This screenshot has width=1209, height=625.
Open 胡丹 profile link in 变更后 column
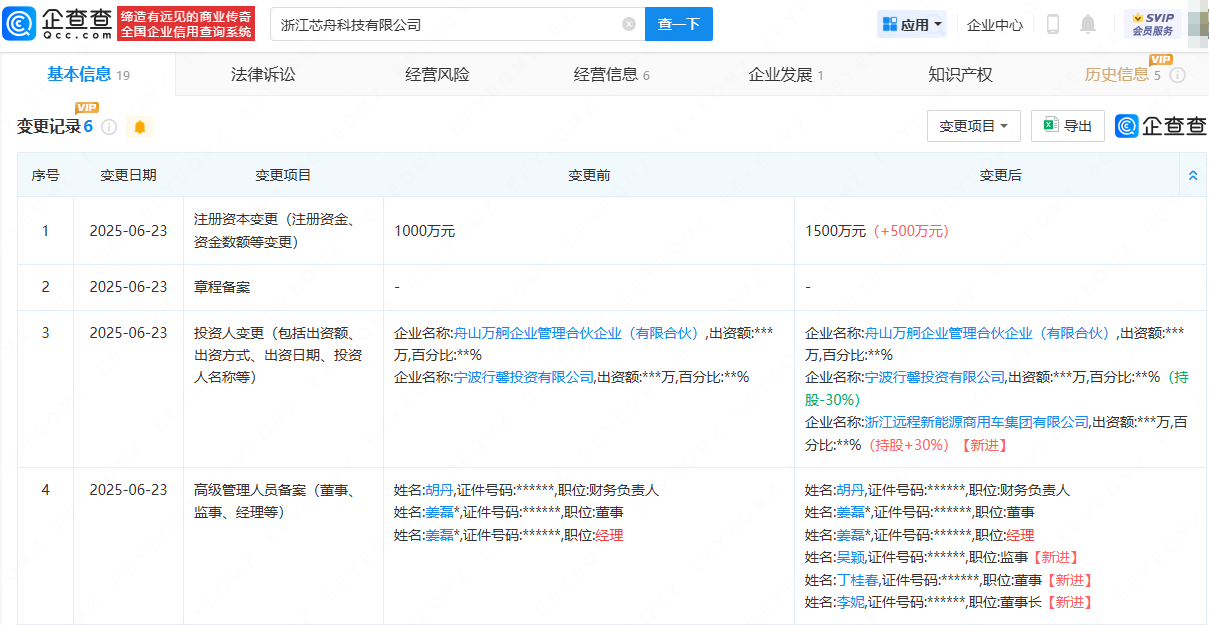[x=850, y=490]
